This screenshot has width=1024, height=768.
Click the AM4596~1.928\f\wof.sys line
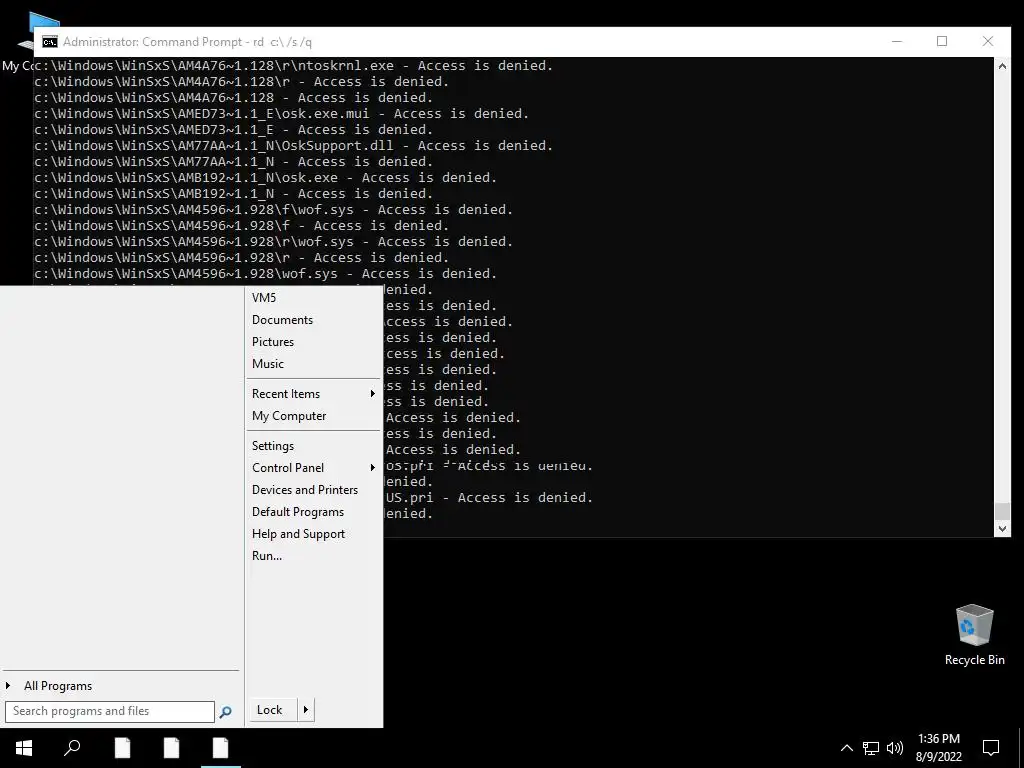(x=273, y=210)
